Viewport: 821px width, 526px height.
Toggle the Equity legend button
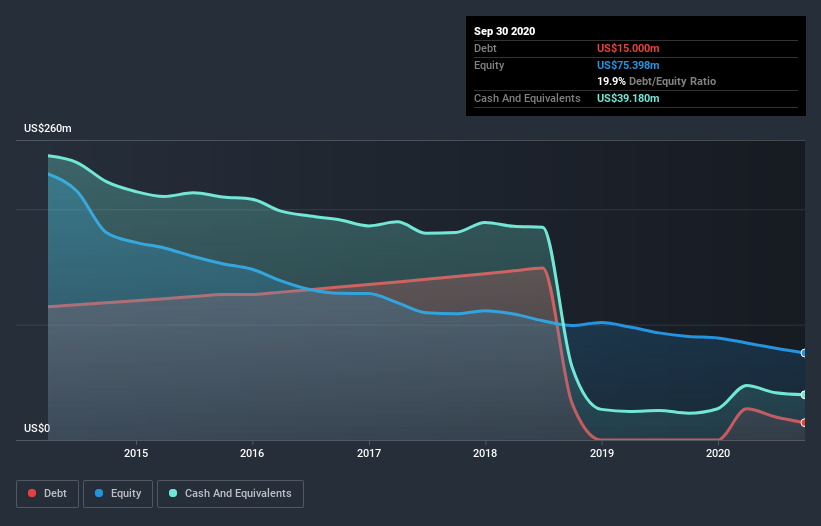(118, 494)
